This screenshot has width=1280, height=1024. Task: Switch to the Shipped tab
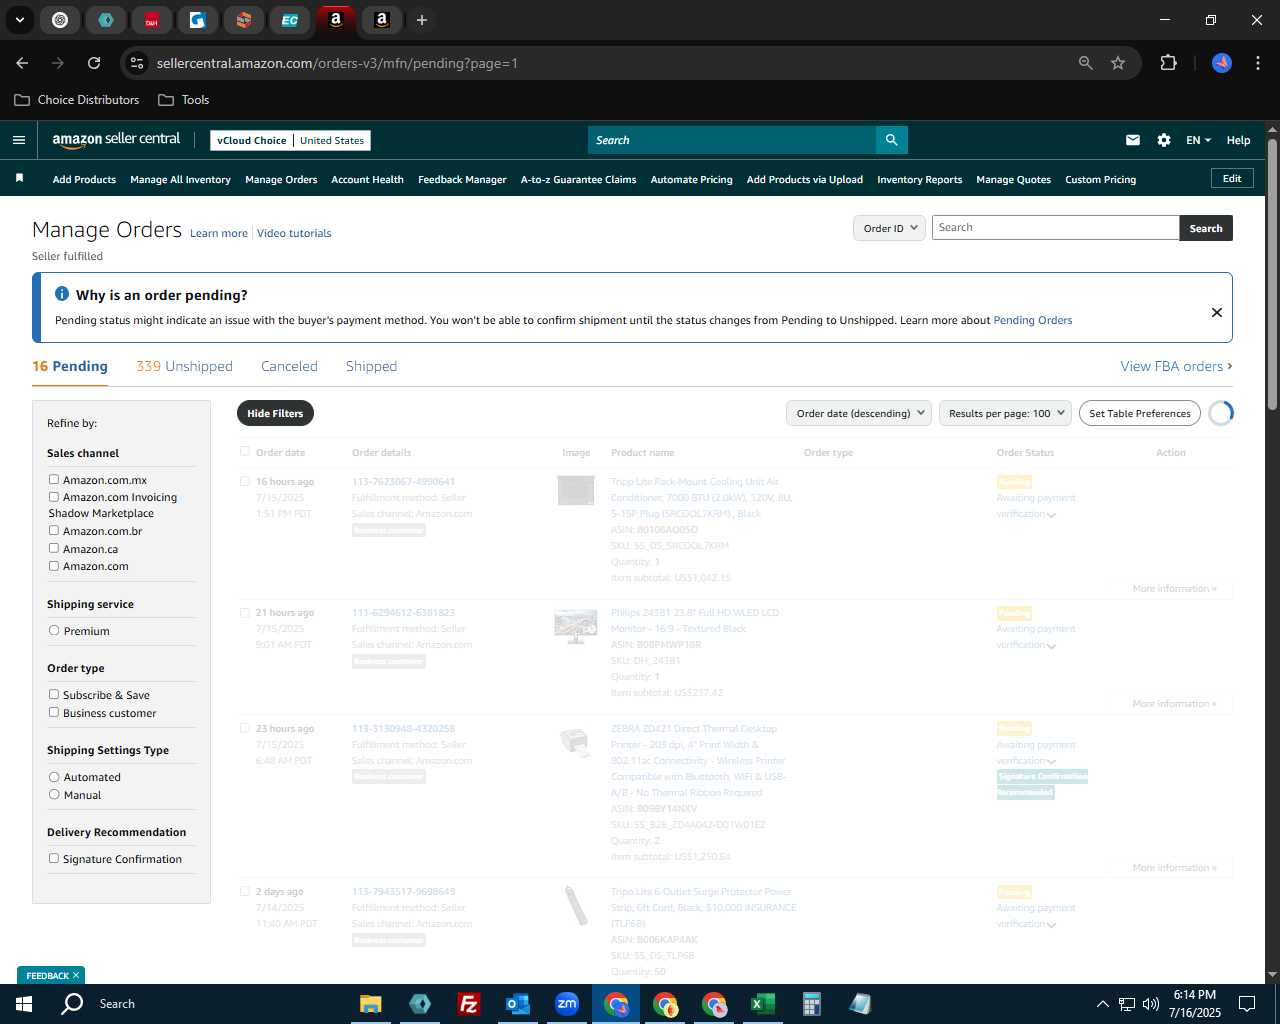371,366
